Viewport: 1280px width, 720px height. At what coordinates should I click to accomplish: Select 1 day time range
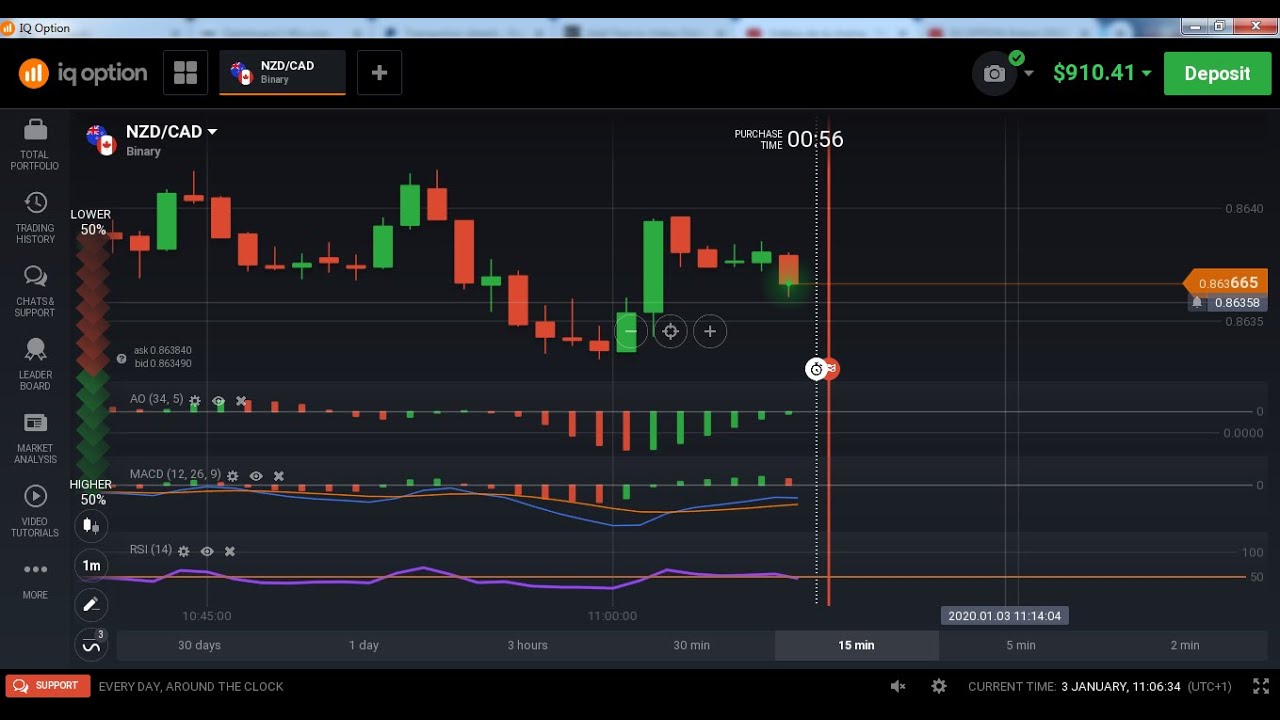point(364,645)
